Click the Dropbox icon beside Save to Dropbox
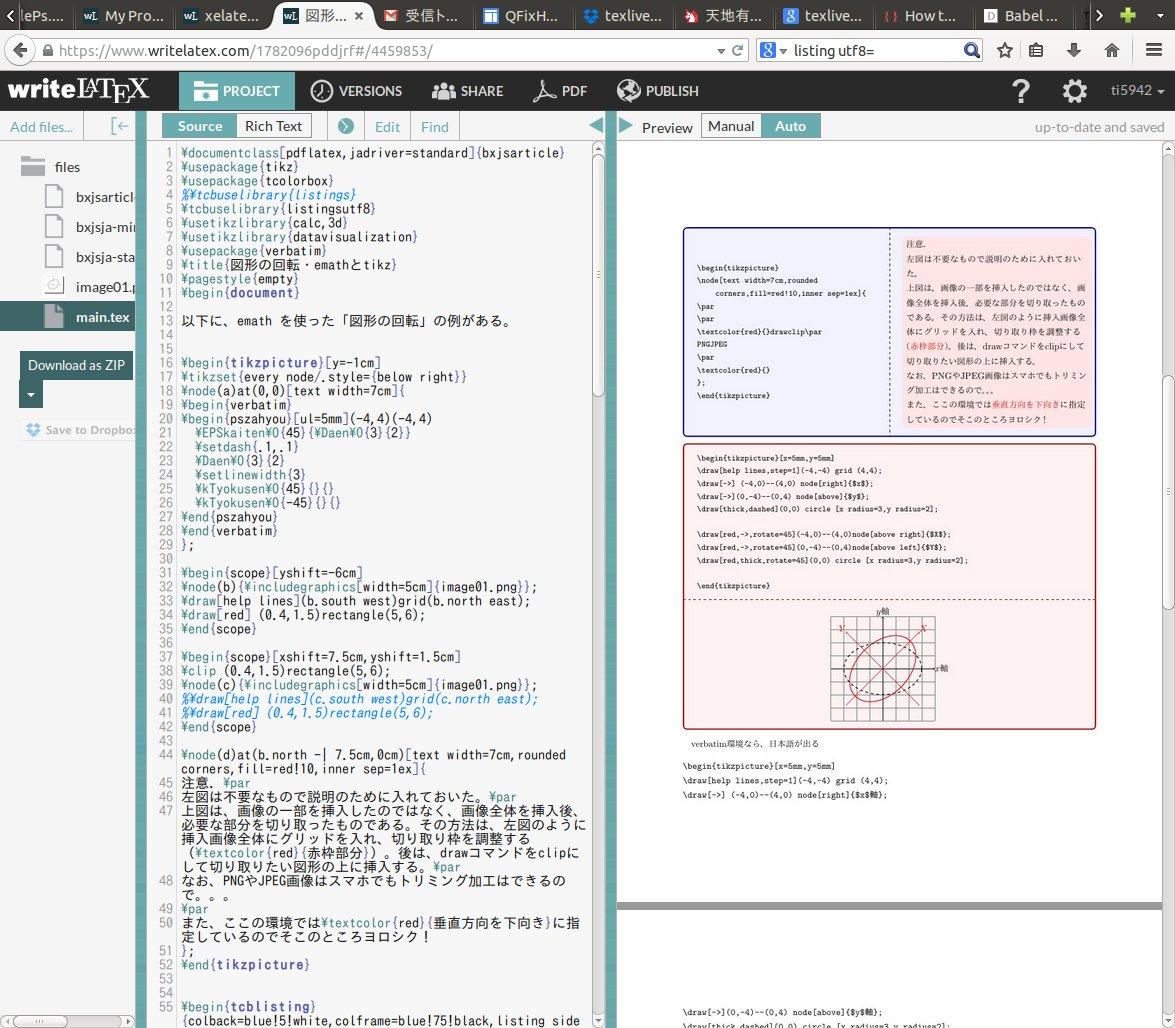This screenshot has width=1175, height=1028. coord(33,429)
